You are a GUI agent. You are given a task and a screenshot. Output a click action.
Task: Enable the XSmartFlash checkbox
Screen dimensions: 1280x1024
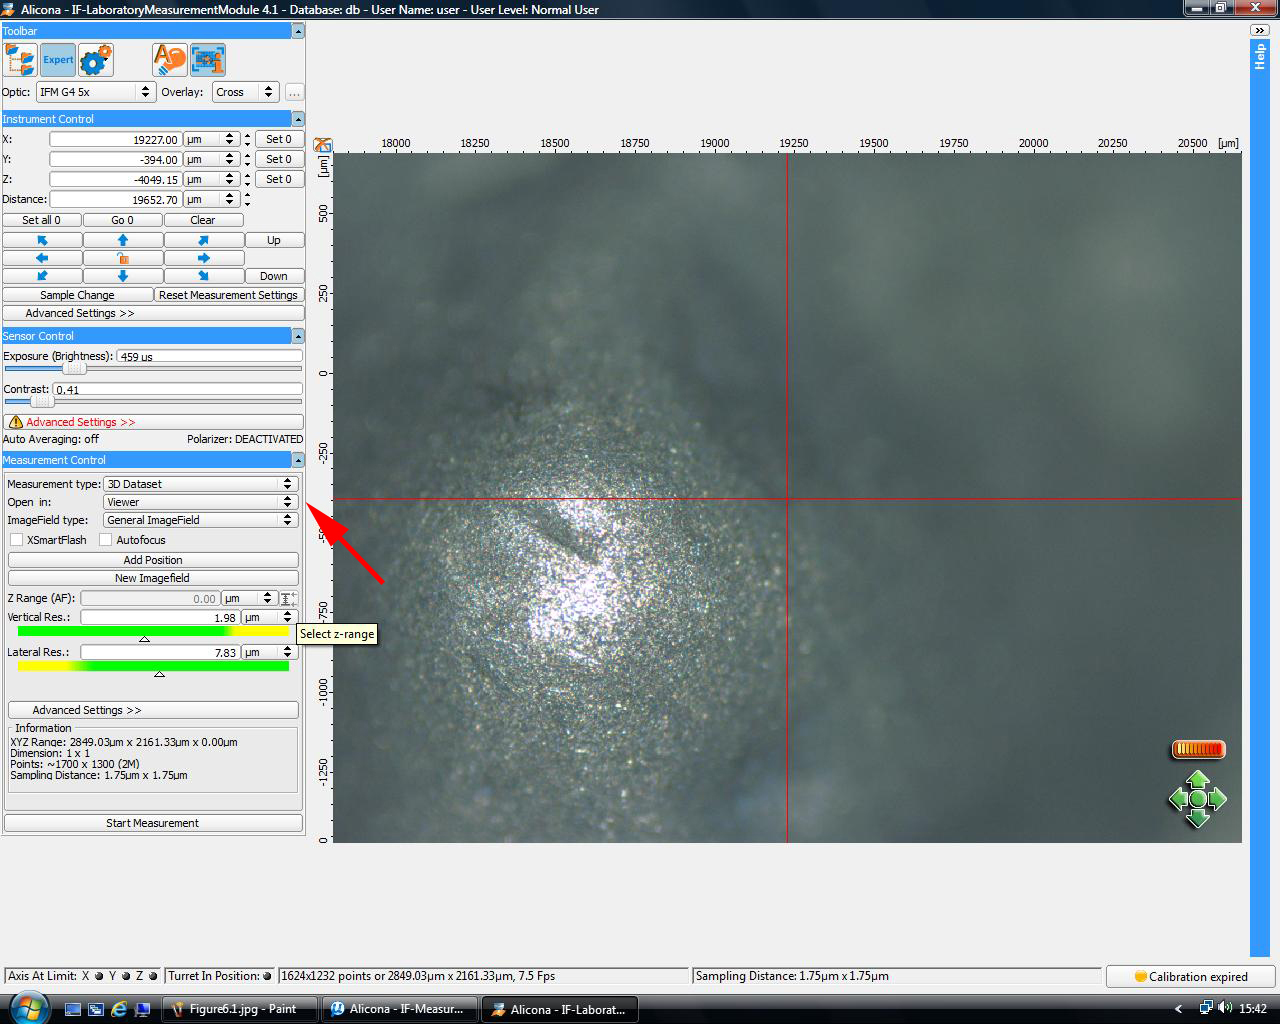click(x=16, y=540)
